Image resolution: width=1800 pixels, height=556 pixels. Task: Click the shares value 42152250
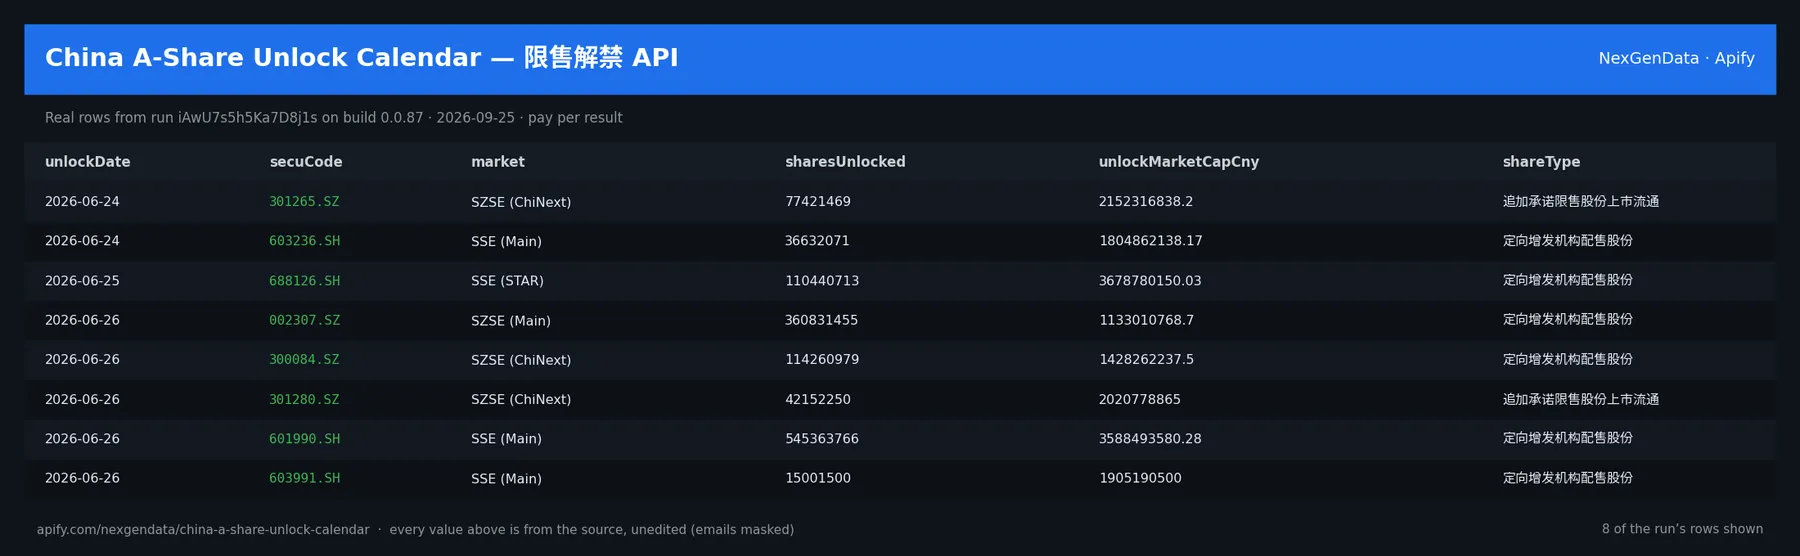[x=818, y=399]
